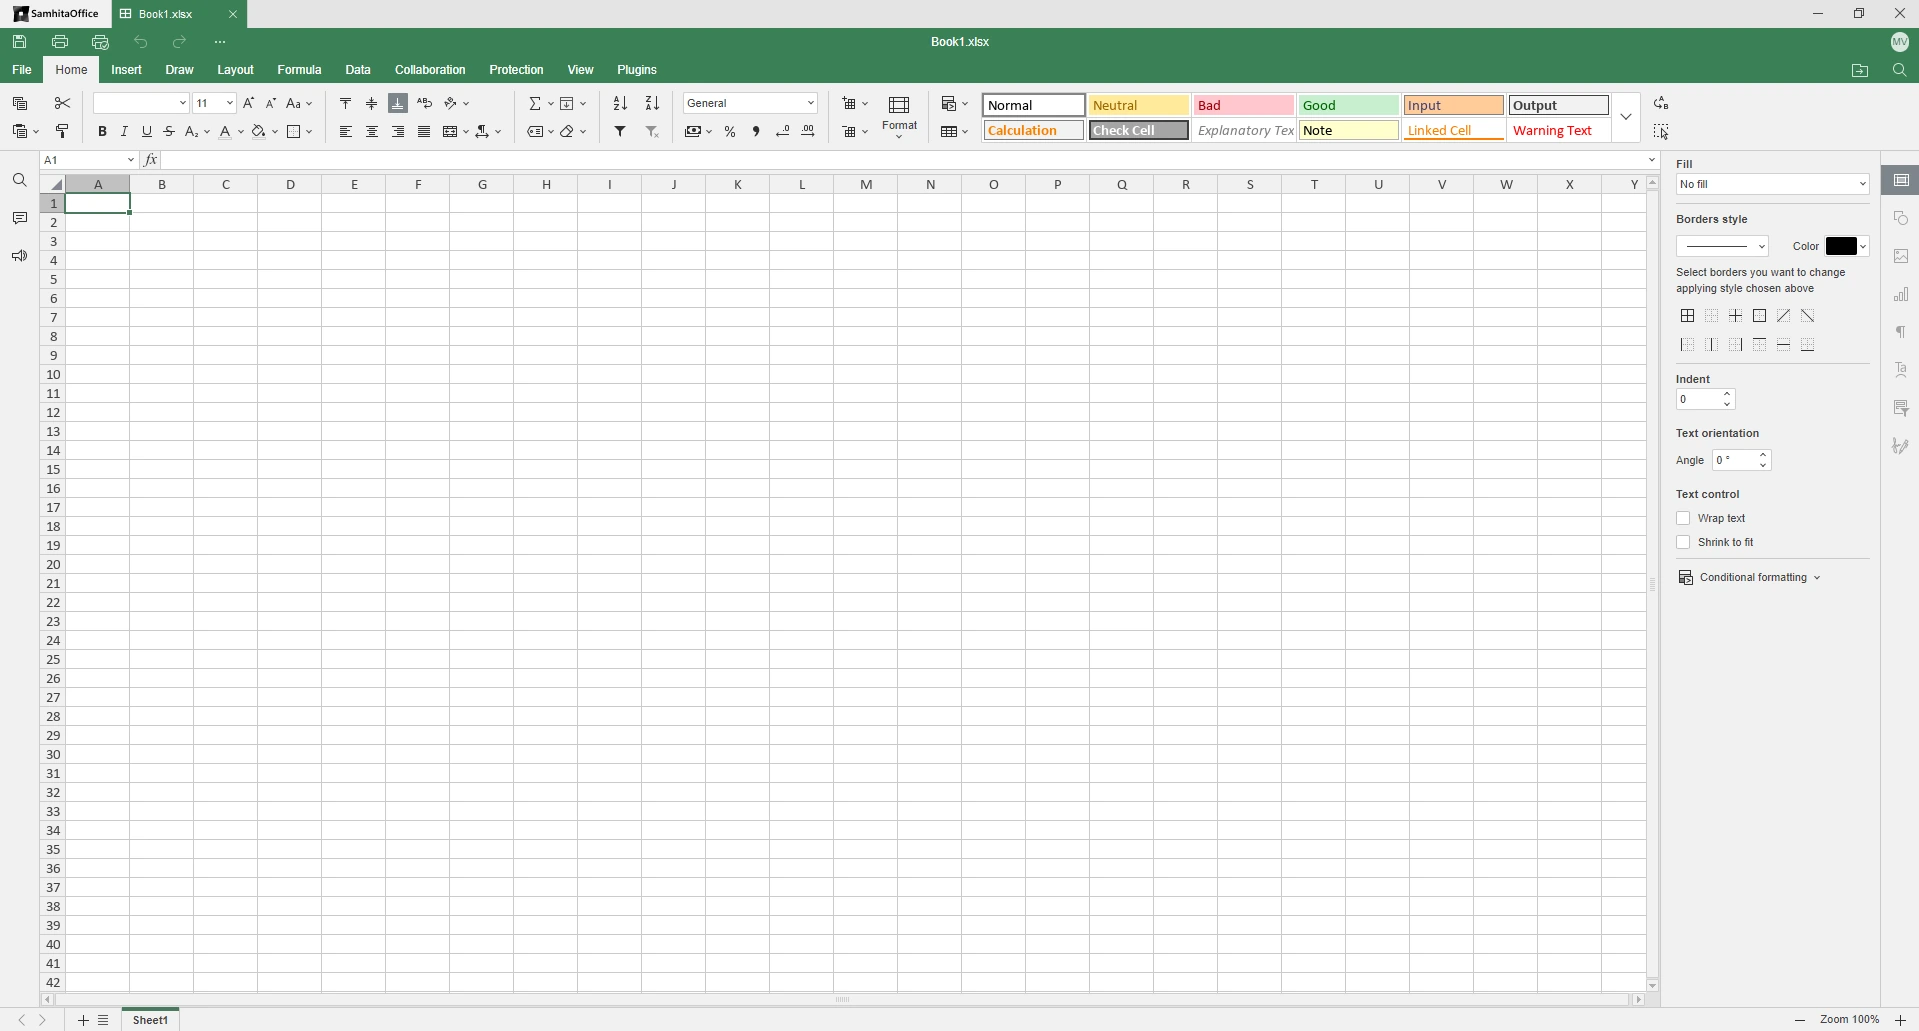Apply the Warning Text cell style
The width and height of the screenshot is (1919, 1031).
[1558, 130]
